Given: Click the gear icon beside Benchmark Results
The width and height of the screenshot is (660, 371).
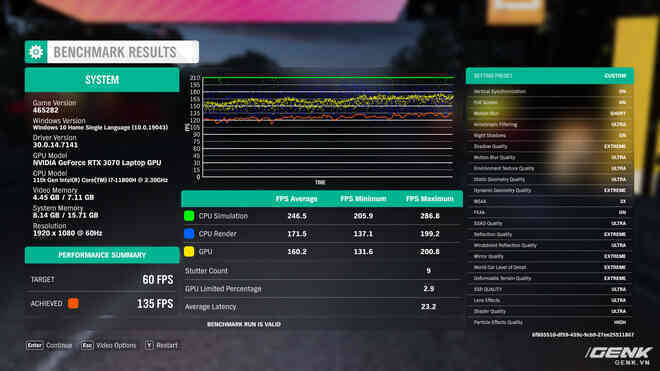Looking at the screenshot, I should coord(36,52).
